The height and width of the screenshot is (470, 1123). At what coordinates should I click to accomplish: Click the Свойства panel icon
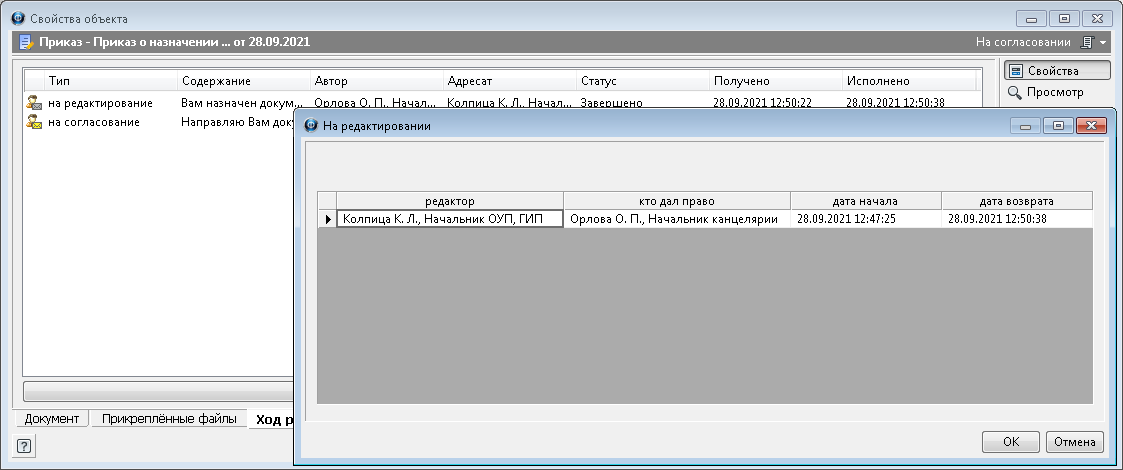[x=1015, y=71]
